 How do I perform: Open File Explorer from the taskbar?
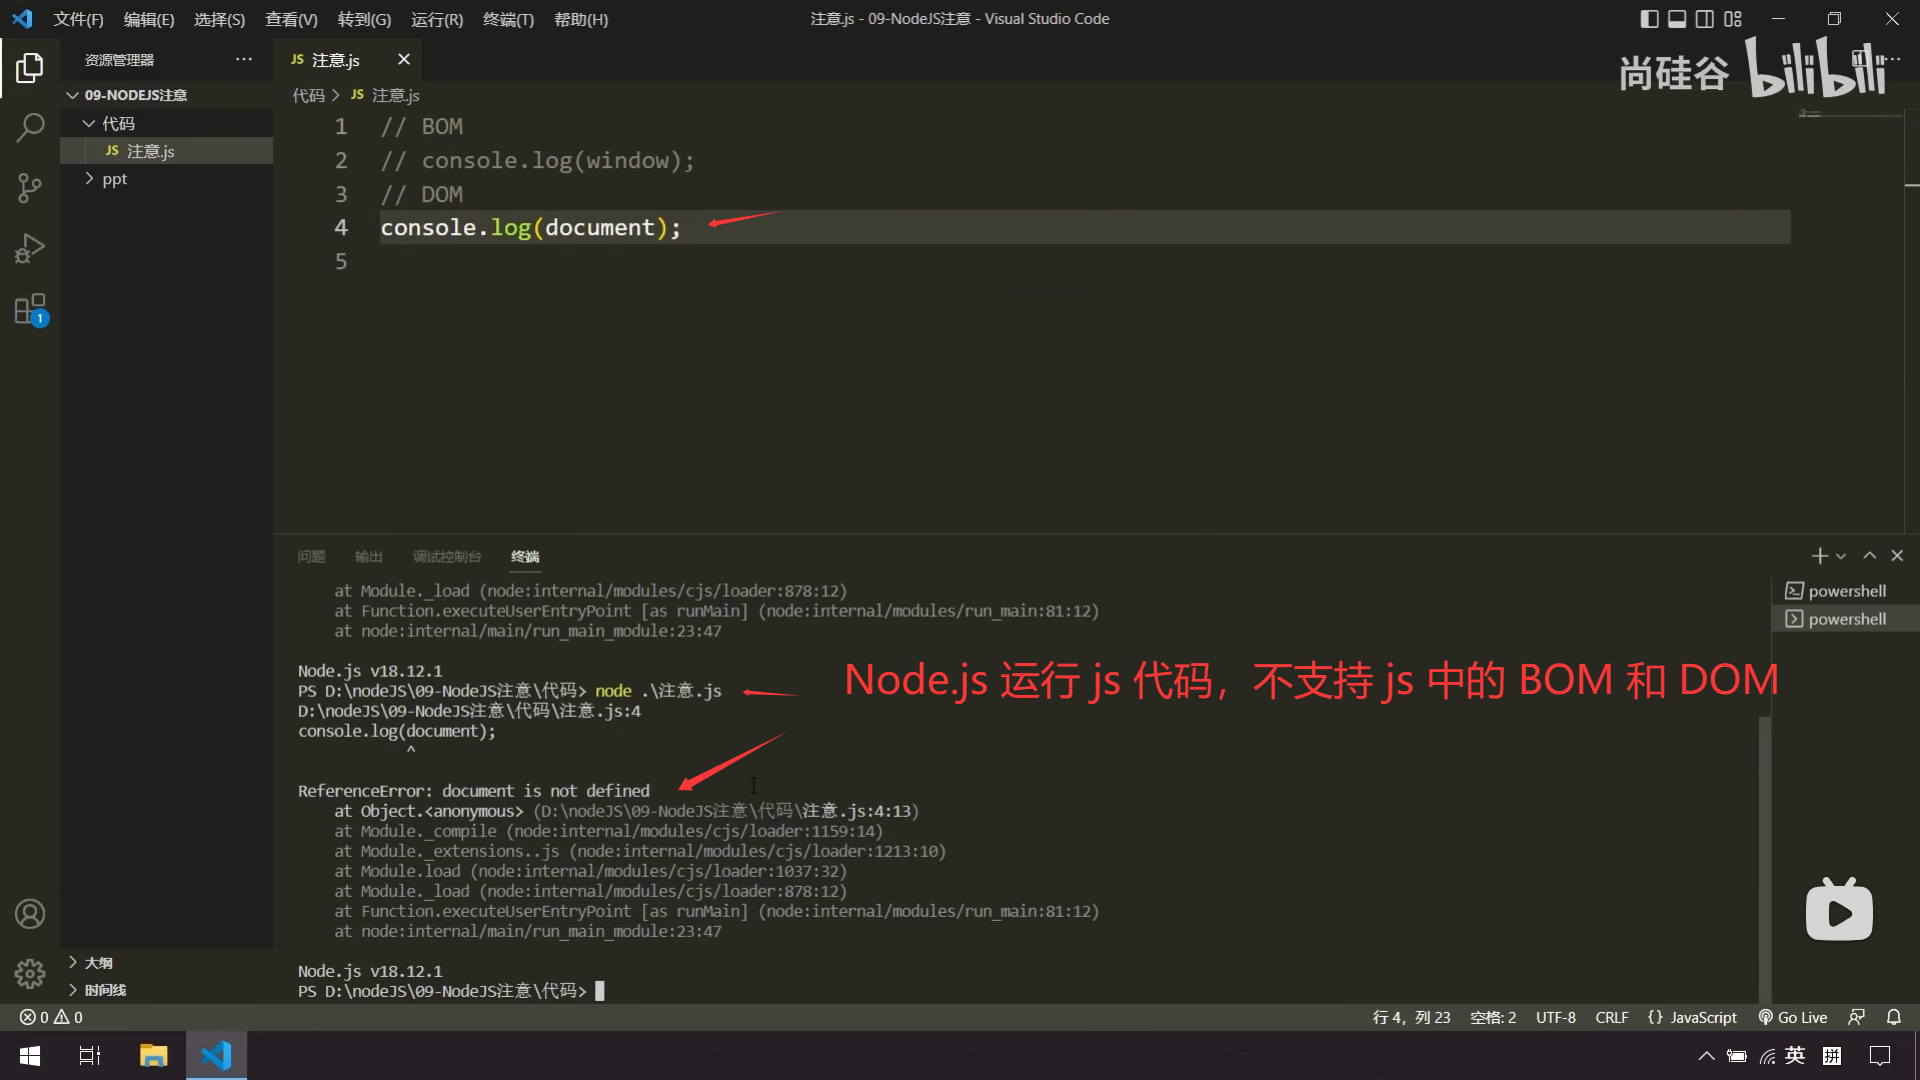153,1055
